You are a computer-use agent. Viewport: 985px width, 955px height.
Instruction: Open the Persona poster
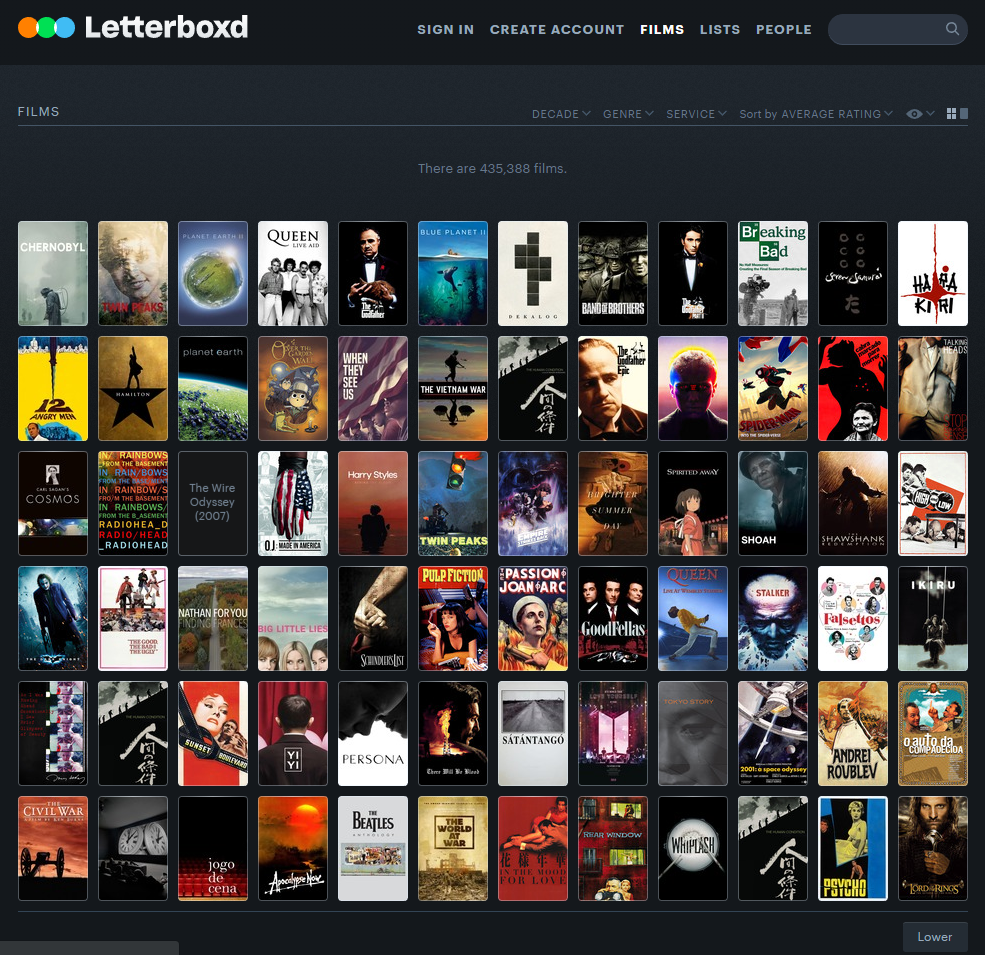[x=373, y=733]
